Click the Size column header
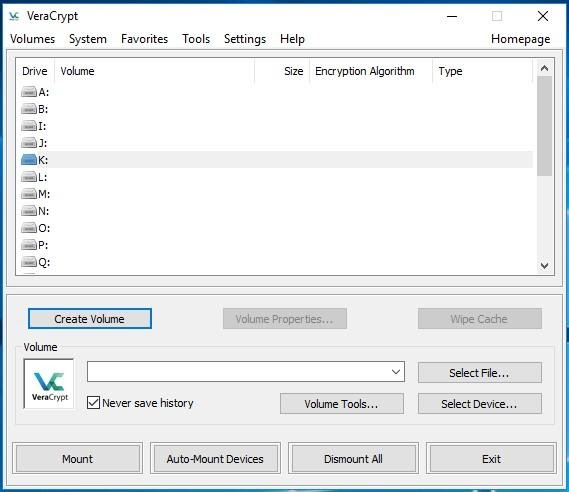 click(282, 71)
